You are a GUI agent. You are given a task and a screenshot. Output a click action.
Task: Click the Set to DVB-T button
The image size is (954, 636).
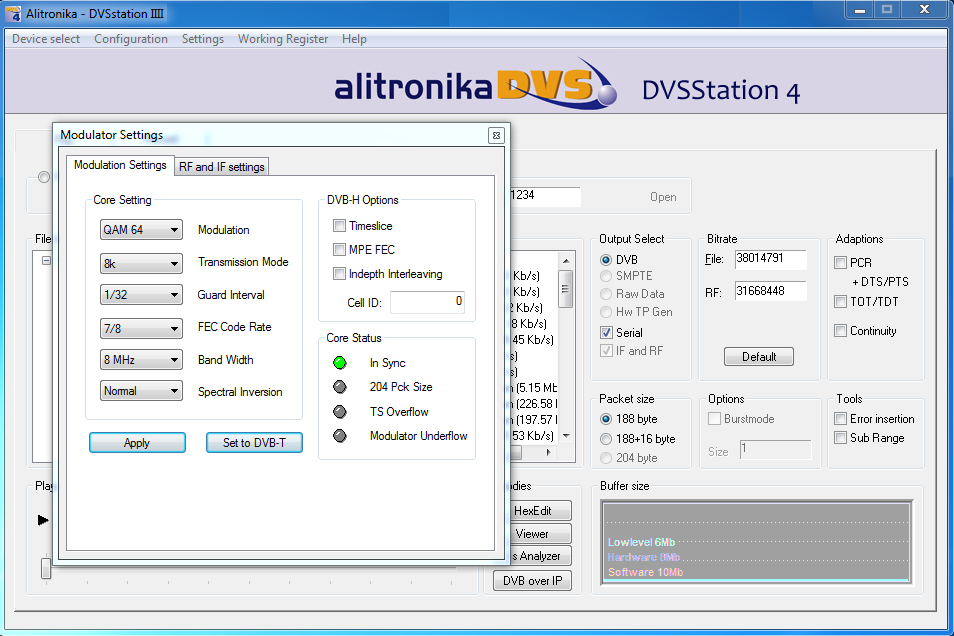click(254, 443)
